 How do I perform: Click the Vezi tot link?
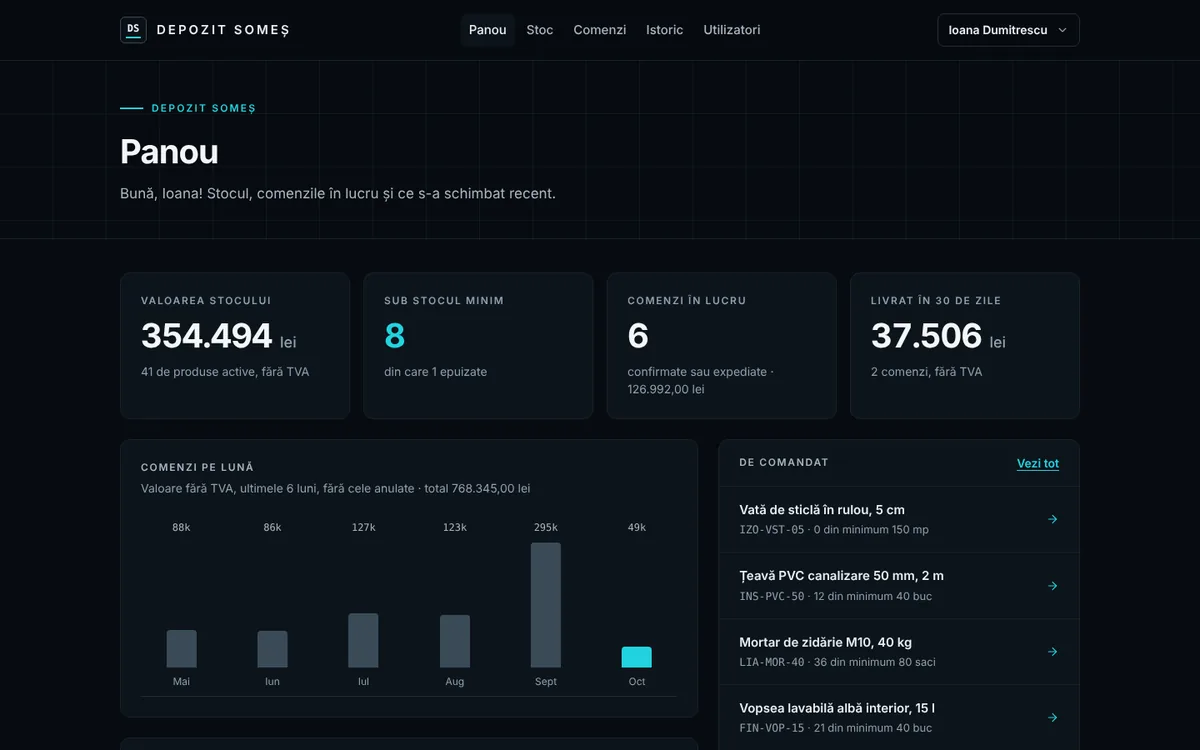[x=1038, y=463]
